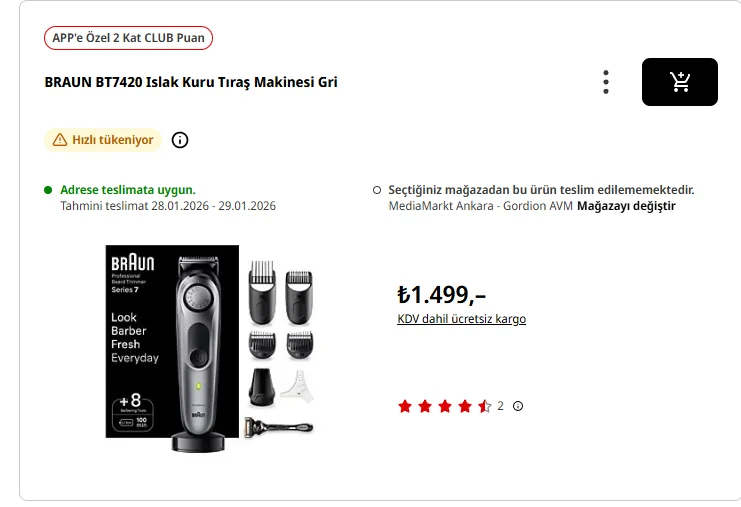The height and width of the screenshot is (507, 741).
Task: Click APP'e Özel 2 Kat CLUB Puan badge
Action: coord(129,38)
